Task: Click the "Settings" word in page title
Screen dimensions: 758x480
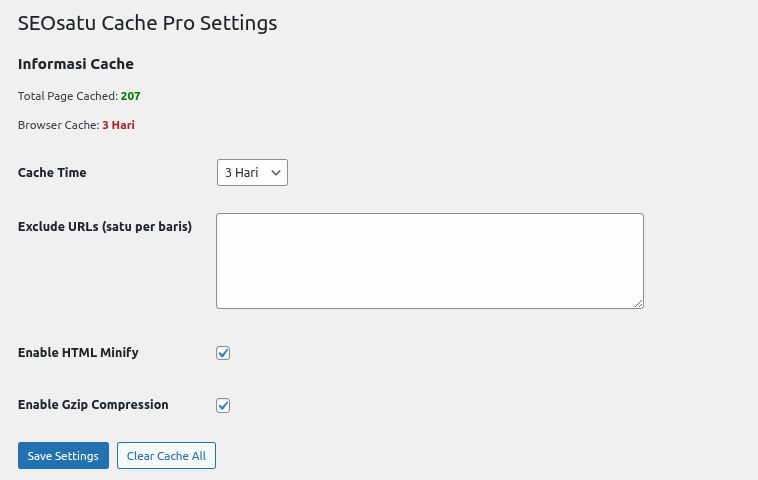Action: [x=240, y=22]
